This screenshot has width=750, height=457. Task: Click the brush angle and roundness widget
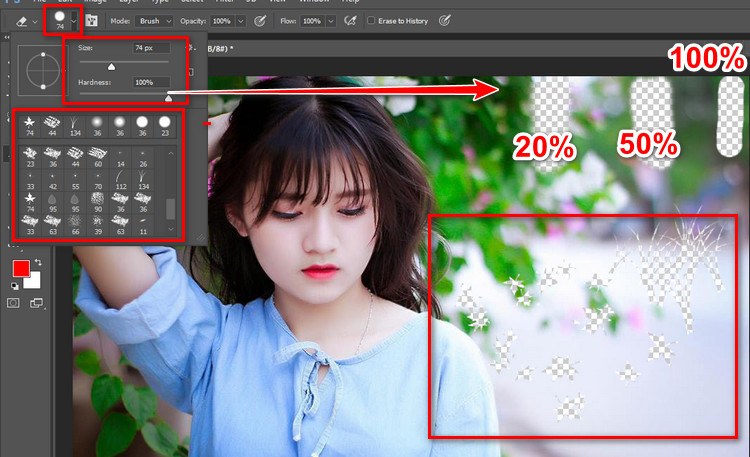point(43,70)
